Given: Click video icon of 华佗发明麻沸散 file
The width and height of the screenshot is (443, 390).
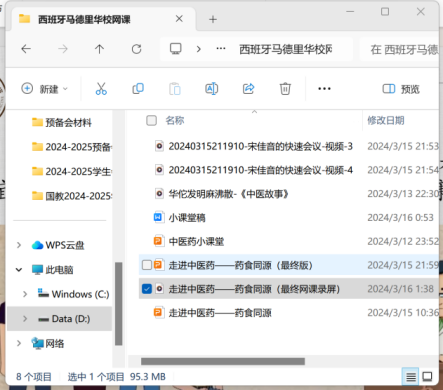Looking at the screenshot, I should coord(159,194).
